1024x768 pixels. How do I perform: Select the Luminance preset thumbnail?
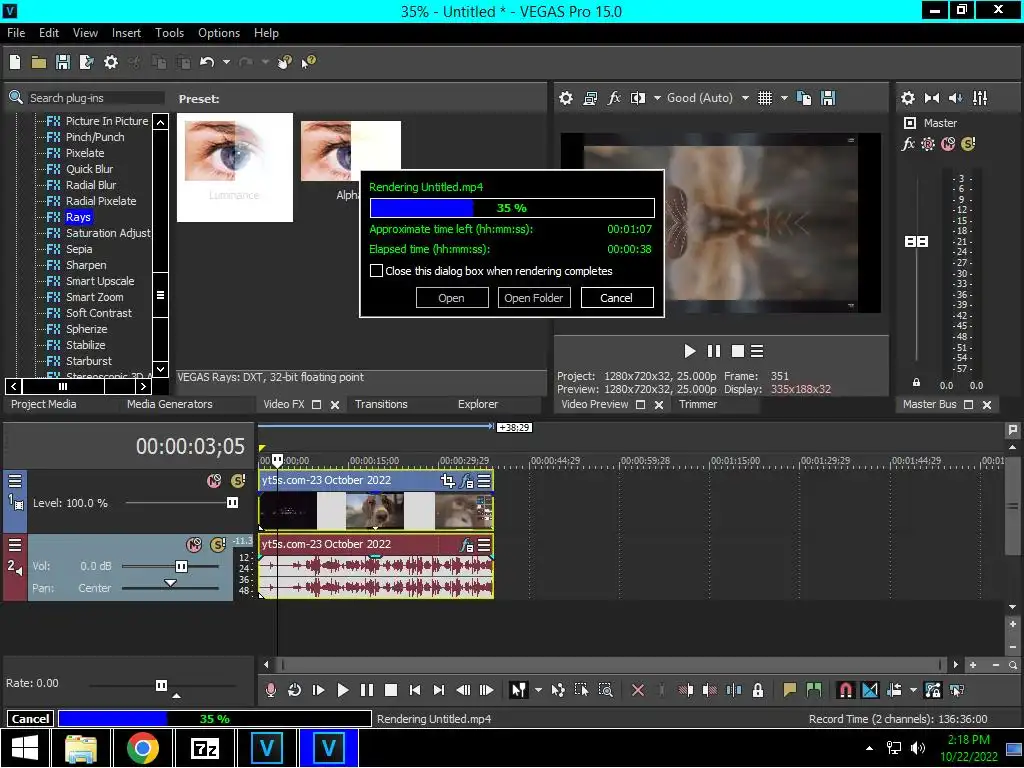pos(234,167)
